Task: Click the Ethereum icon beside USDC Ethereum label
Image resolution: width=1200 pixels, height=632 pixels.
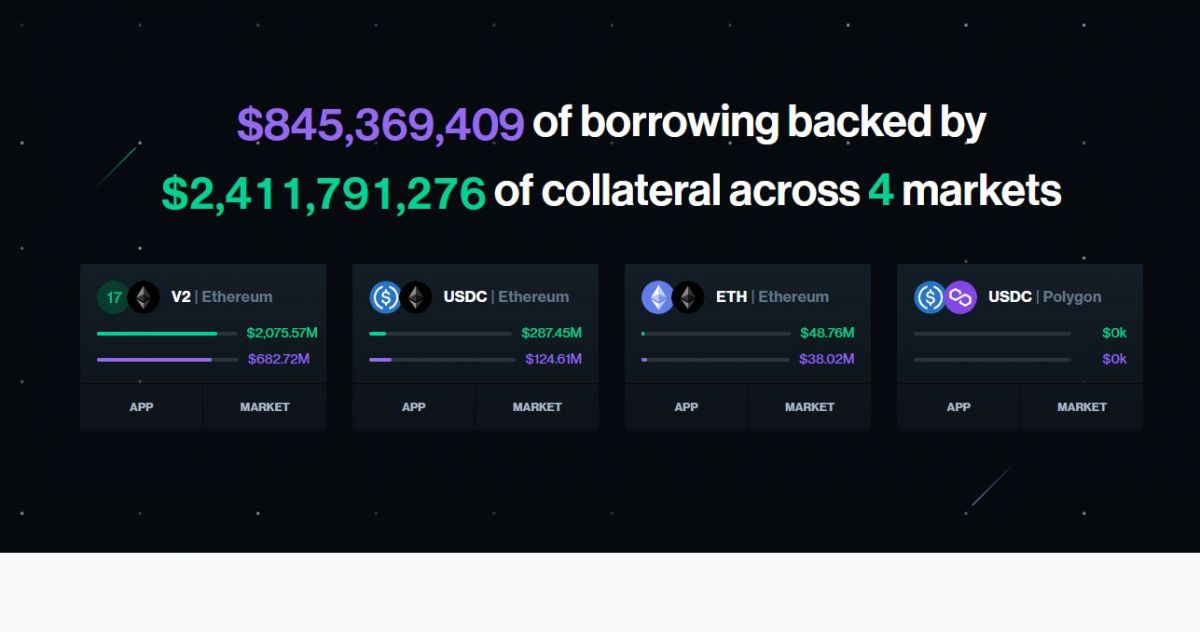Action: click(x=415, y=297)
